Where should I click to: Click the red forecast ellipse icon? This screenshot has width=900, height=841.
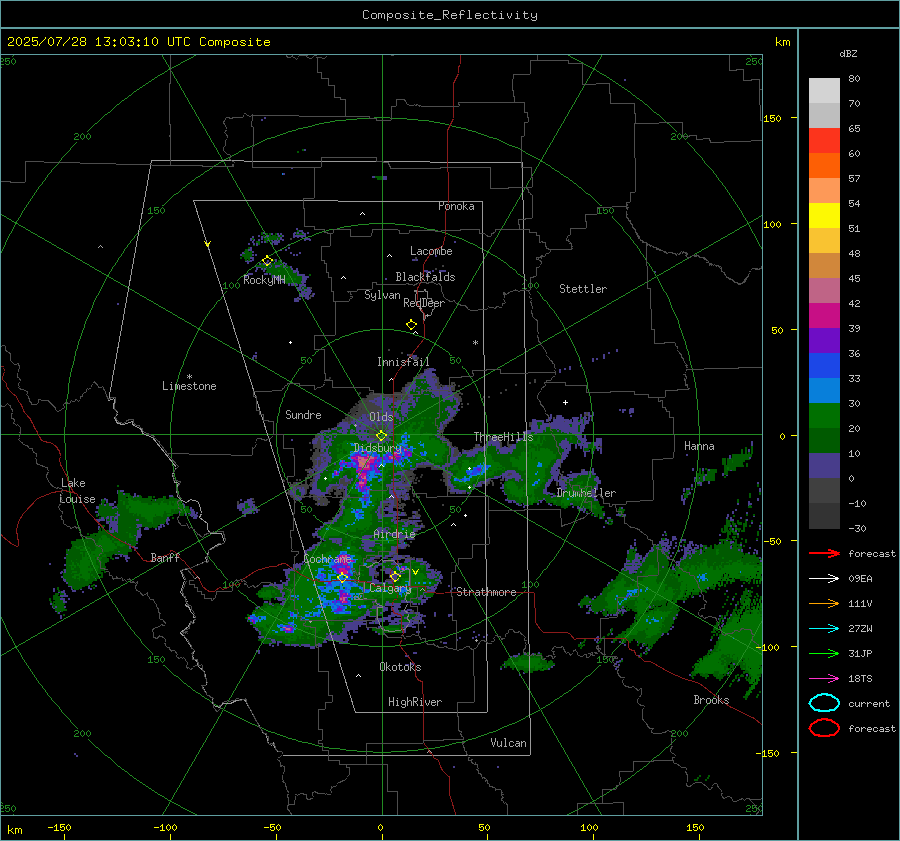[x=824, y=728]
